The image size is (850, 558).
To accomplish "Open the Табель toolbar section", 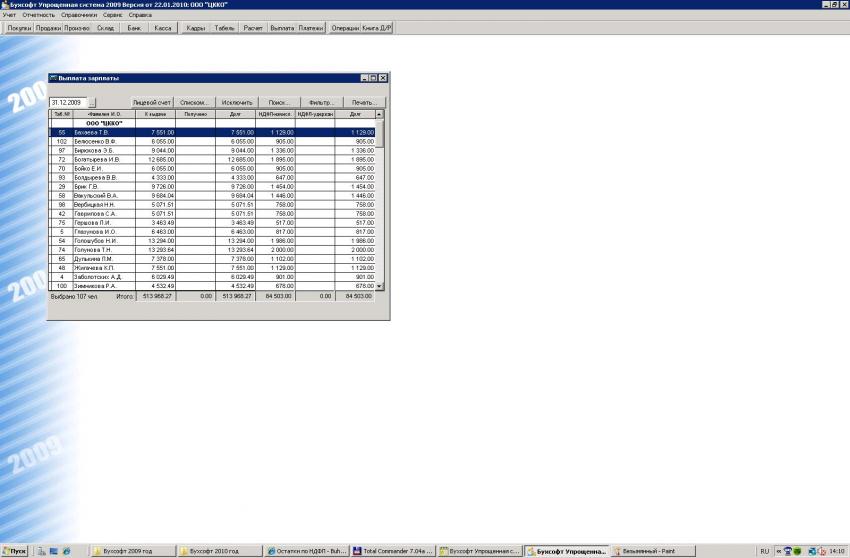I will [x=225, y=28].
